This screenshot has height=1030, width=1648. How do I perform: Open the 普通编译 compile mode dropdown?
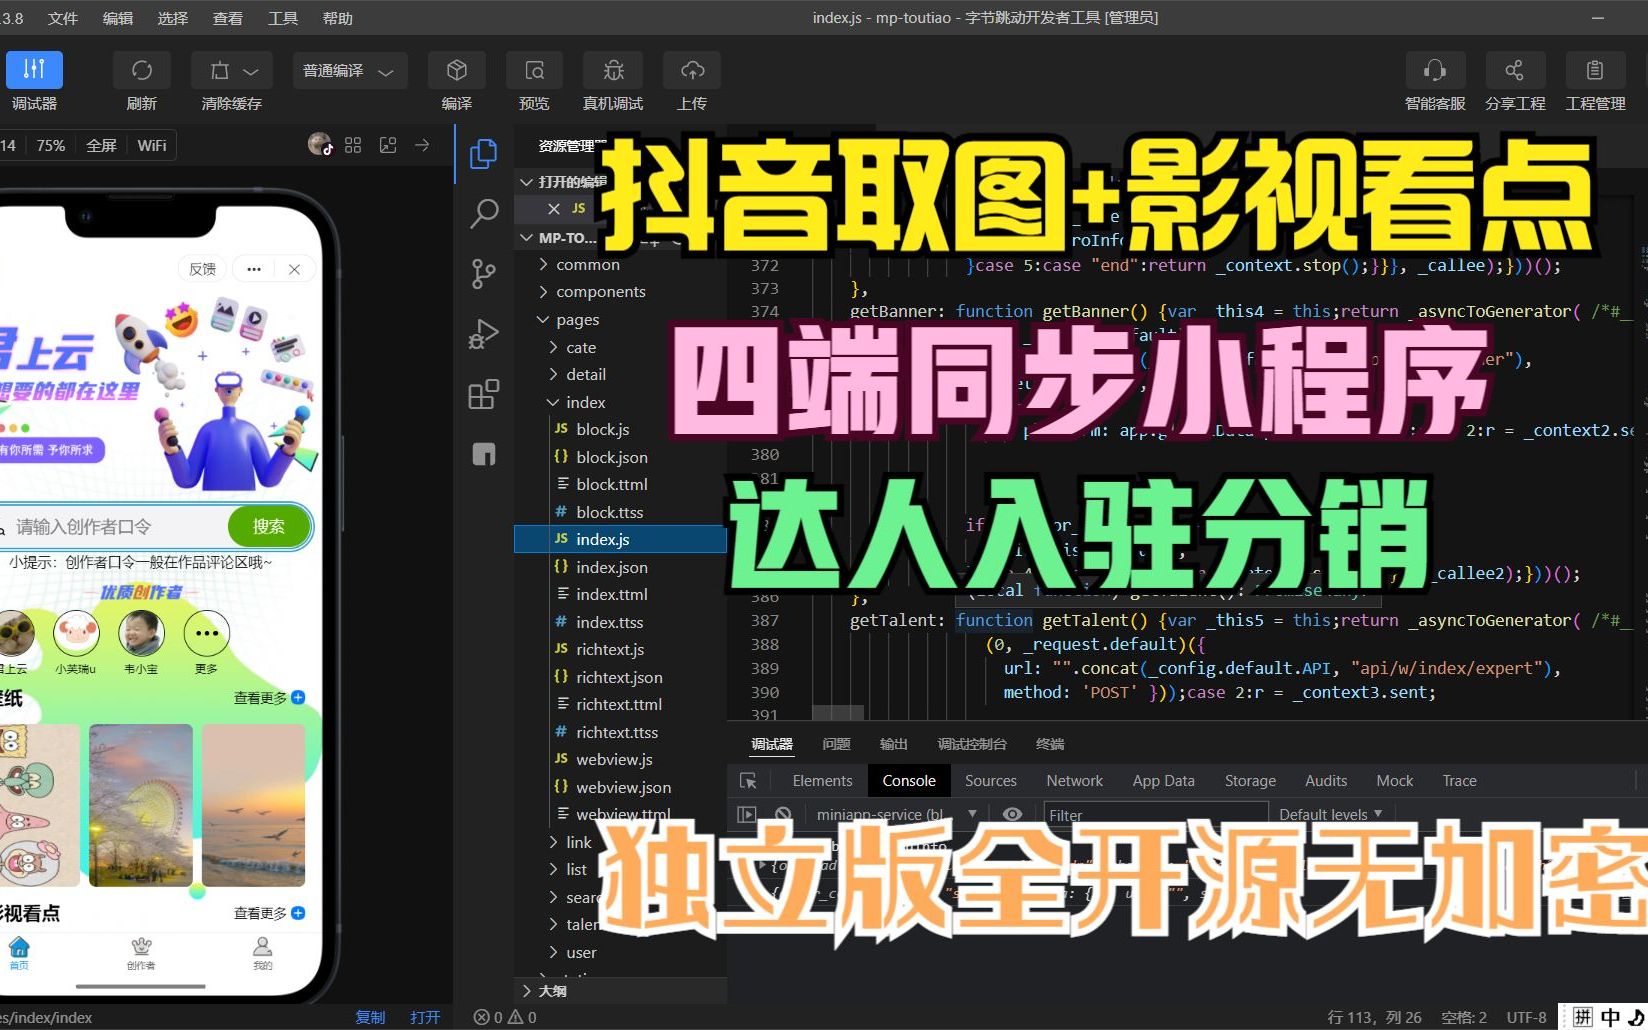pos(349,71)
